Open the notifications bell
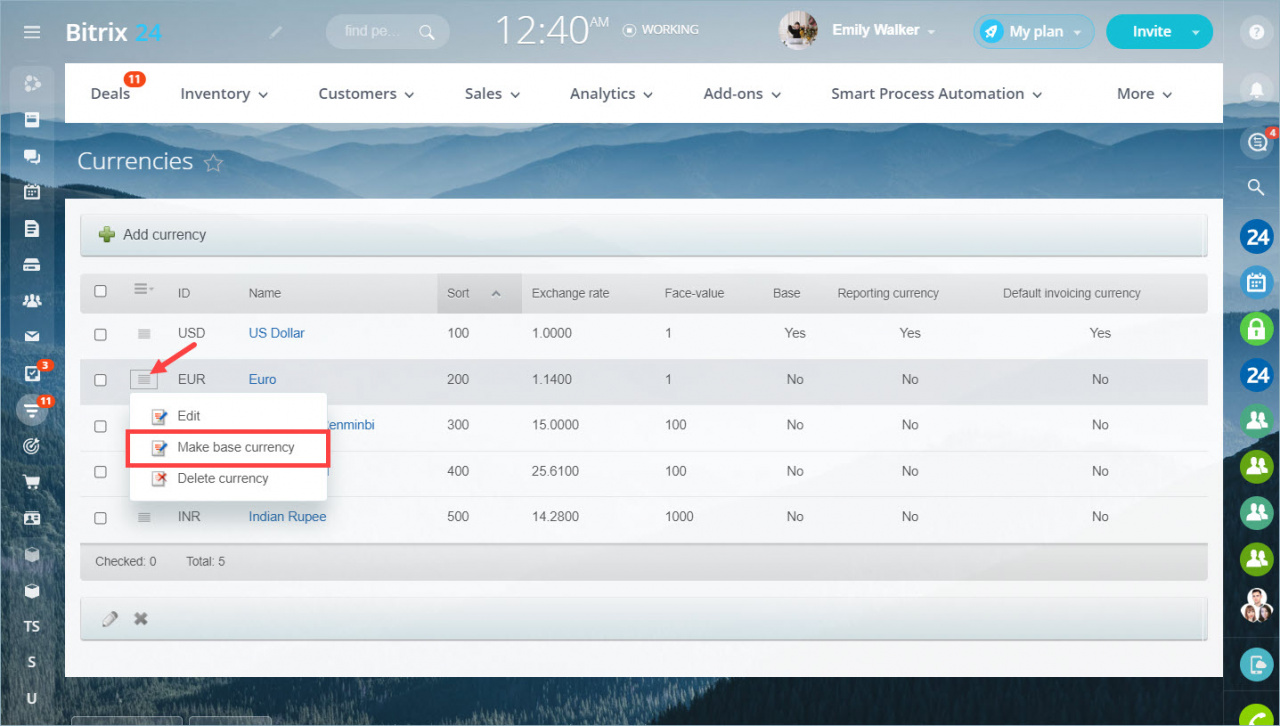1280x726 pixels. pos(1256,90)
